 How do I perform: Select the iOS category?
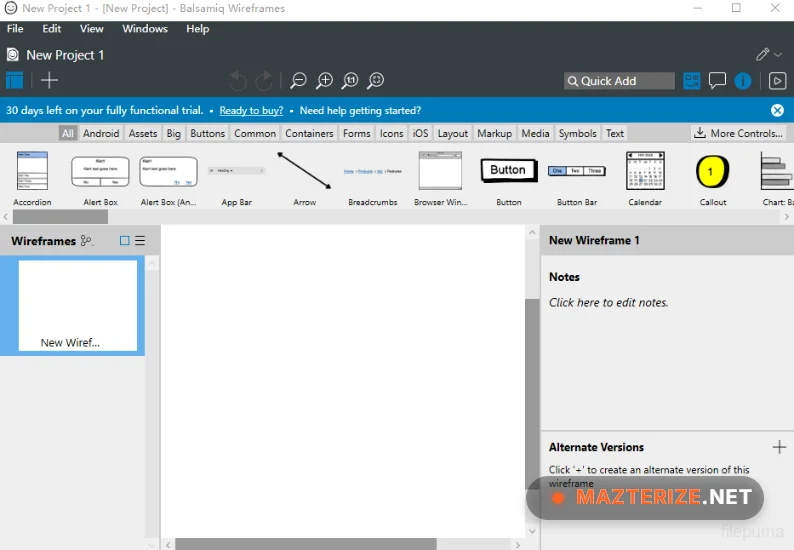pos(420,133)
